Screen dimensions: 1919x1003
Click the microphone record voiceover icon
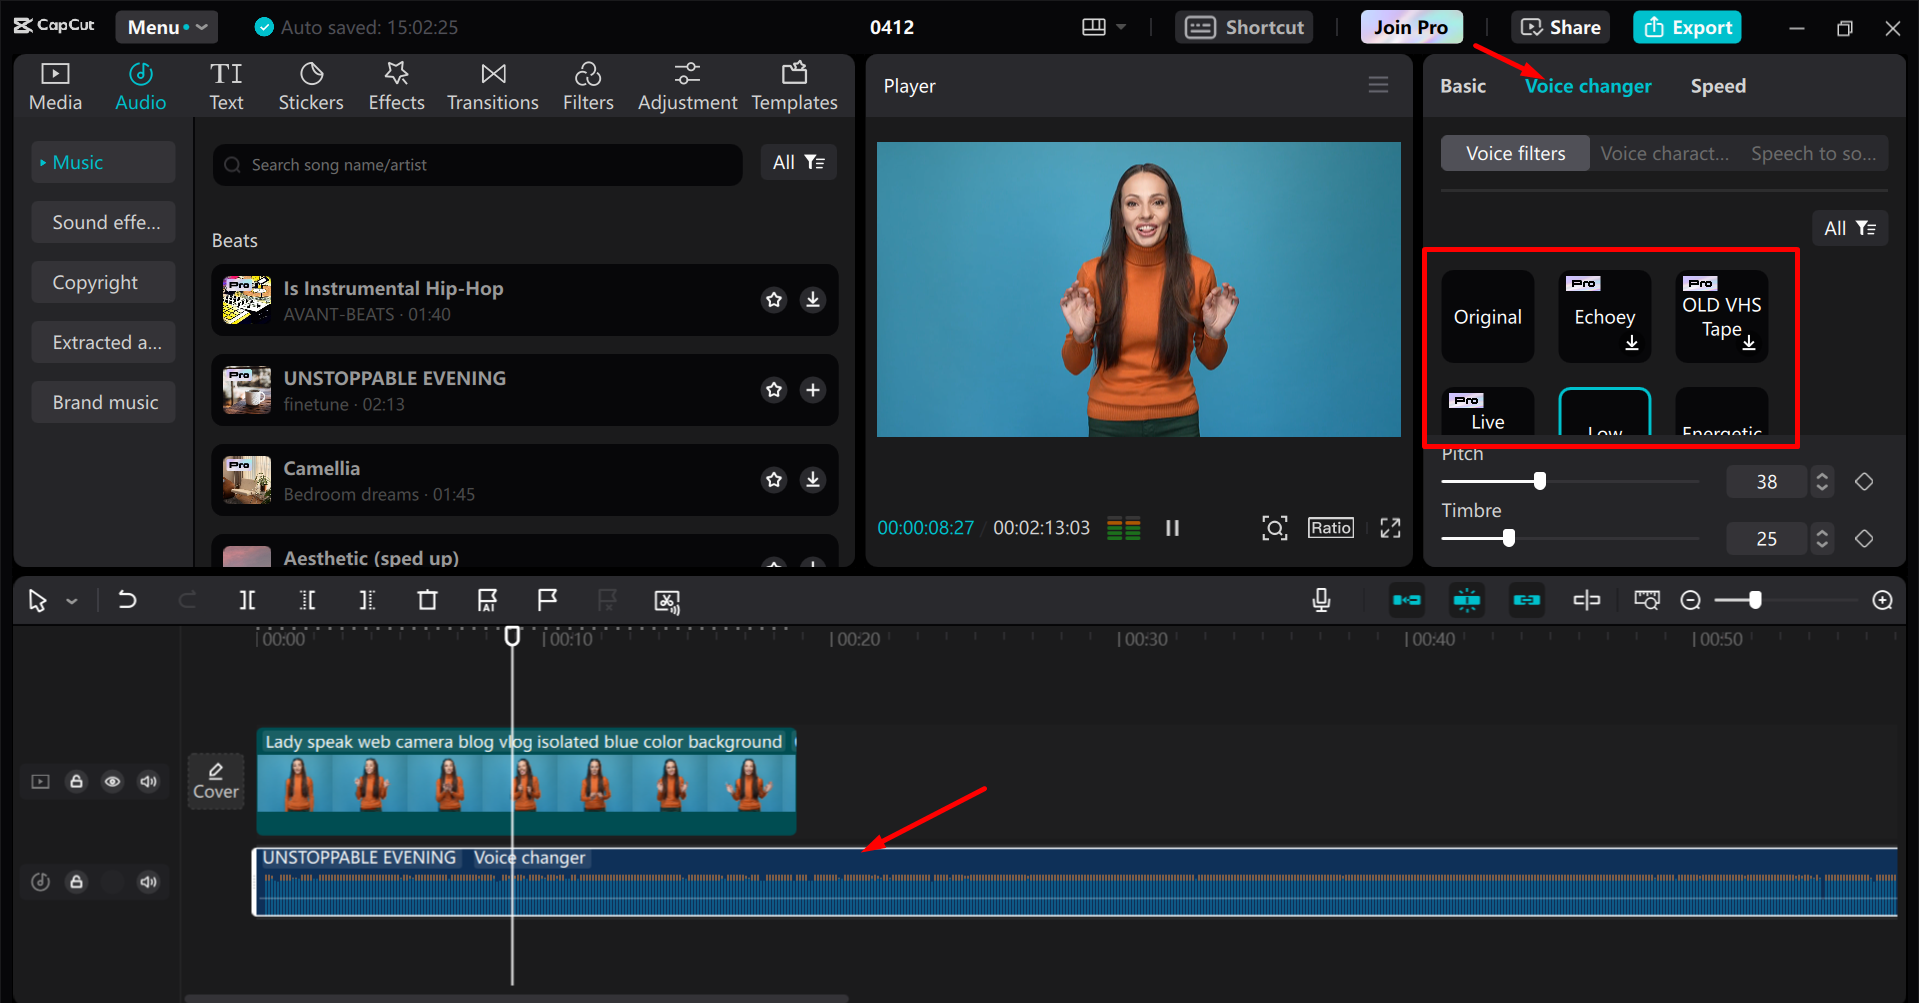click(x=1321, y=600)
